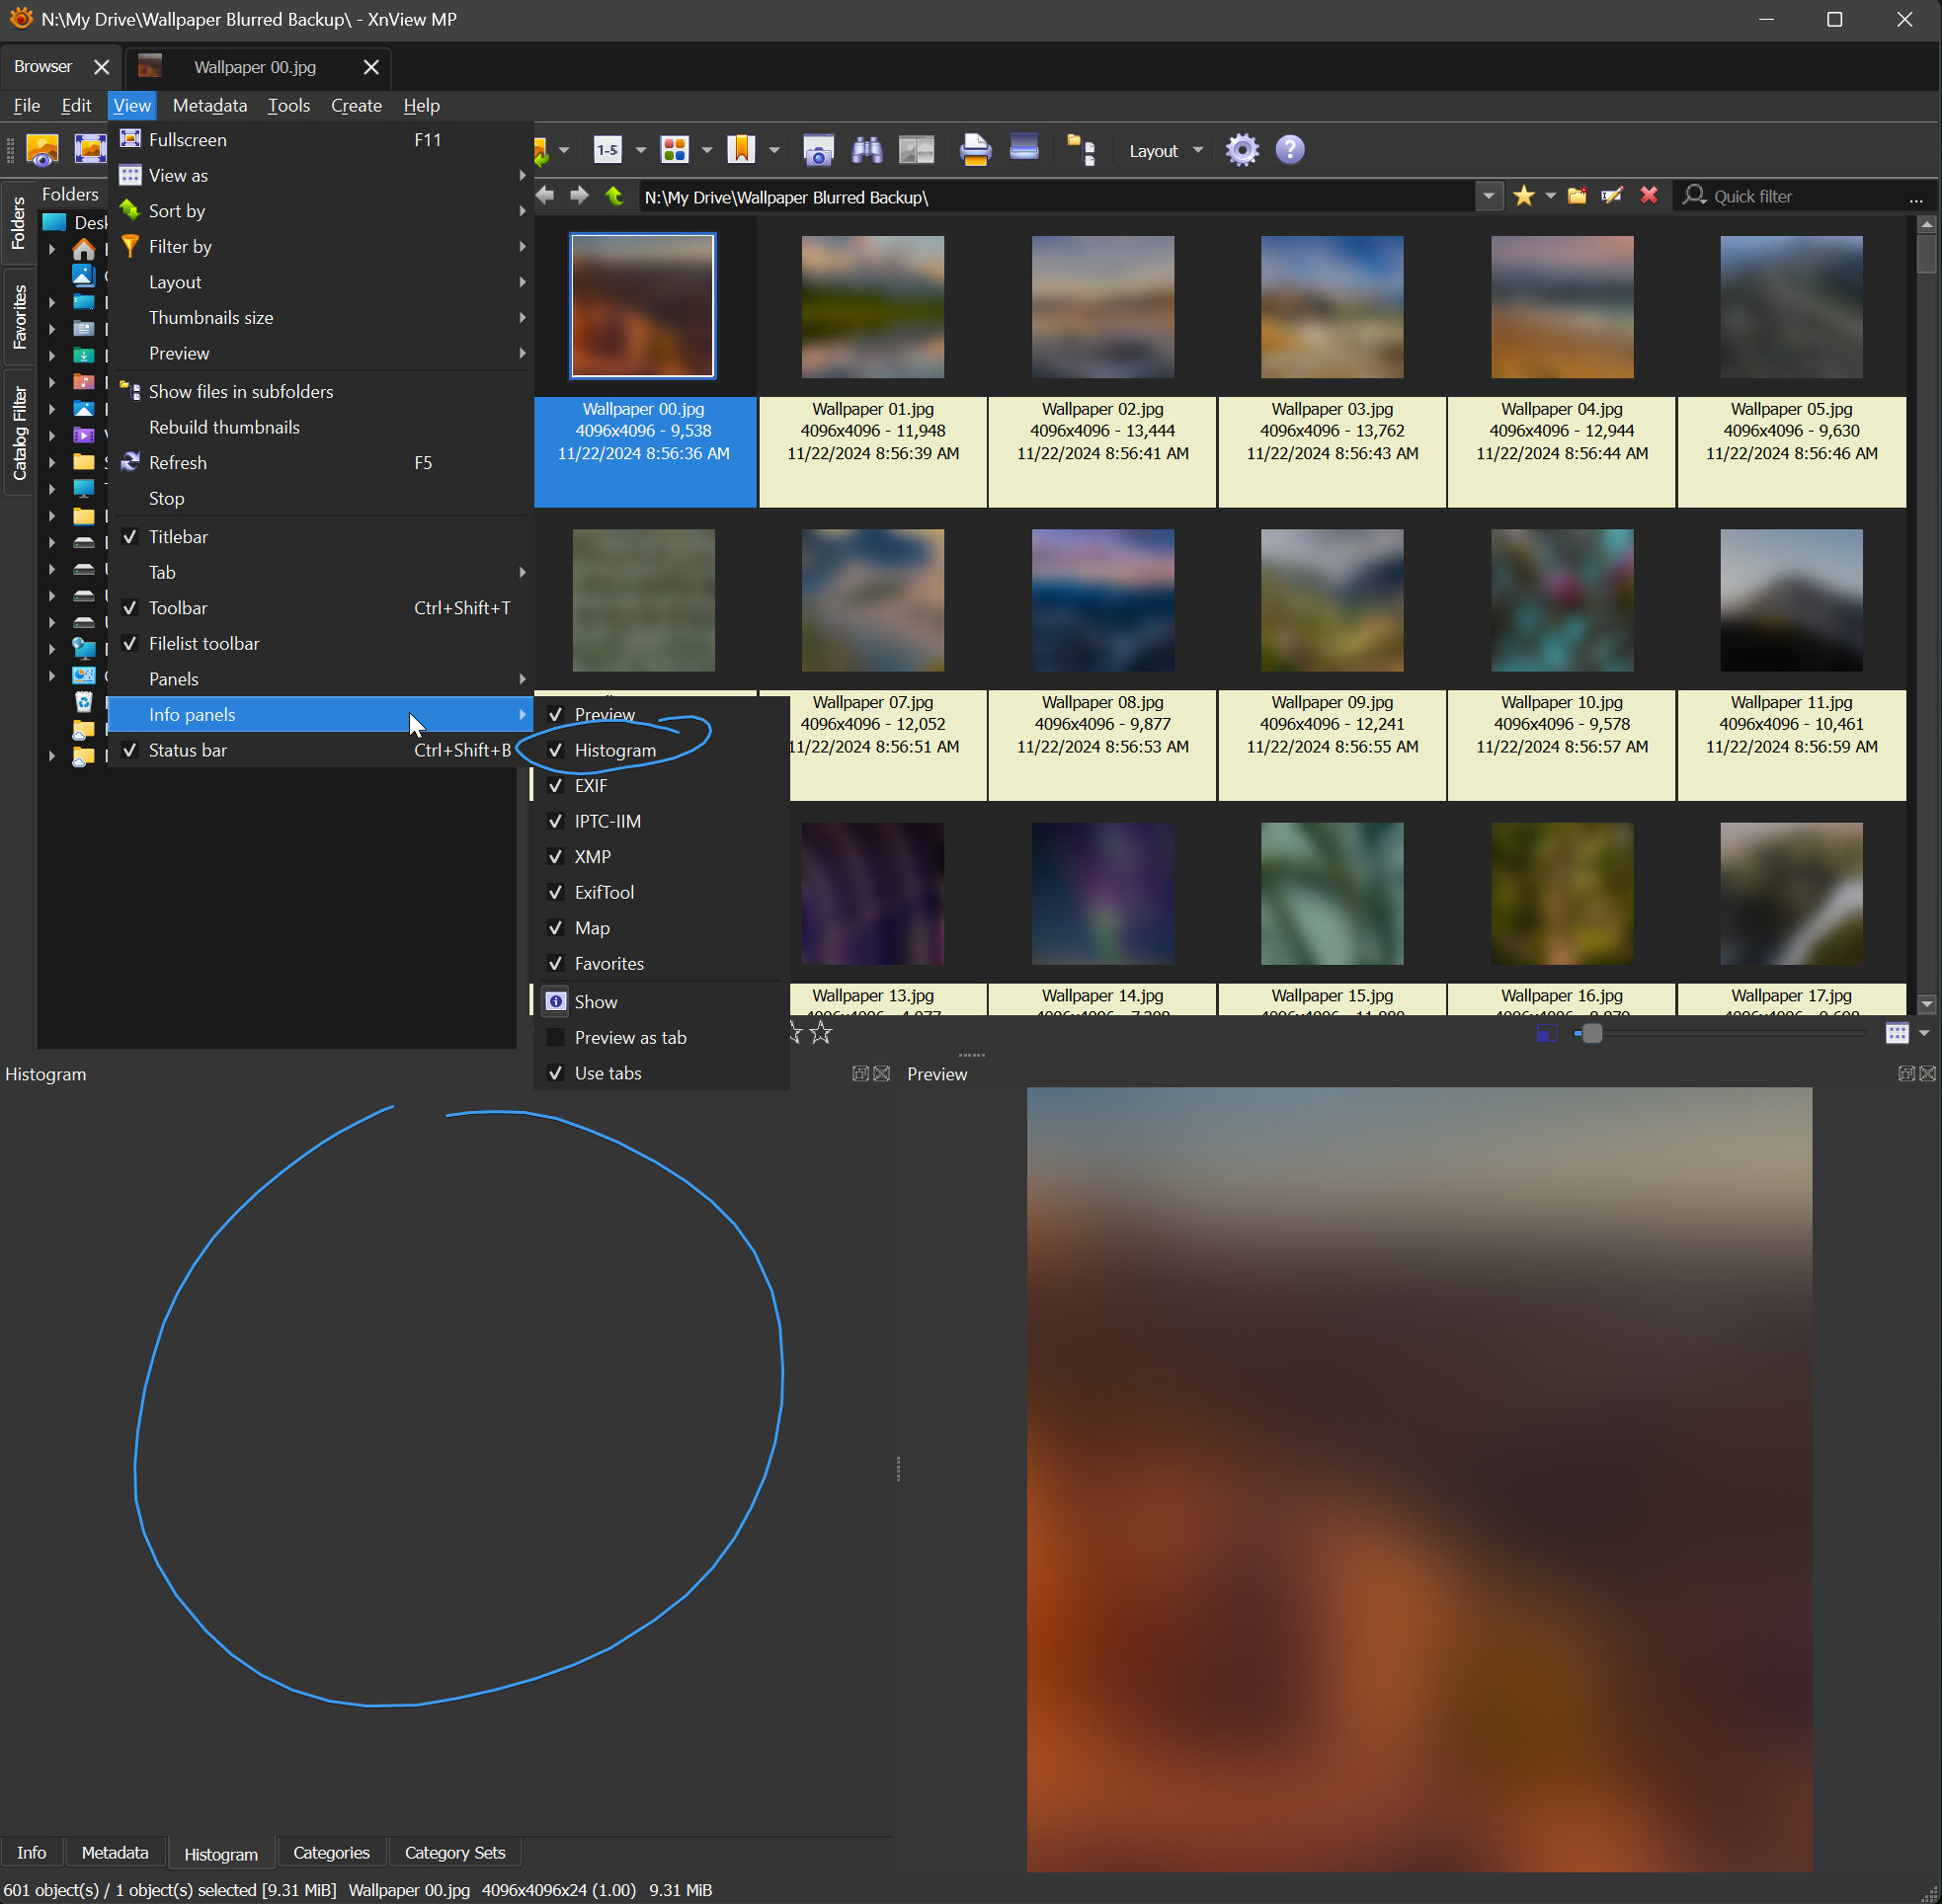Click the scanner acquire icon
1942x1904 pixels.
[x=1024, y=148]
